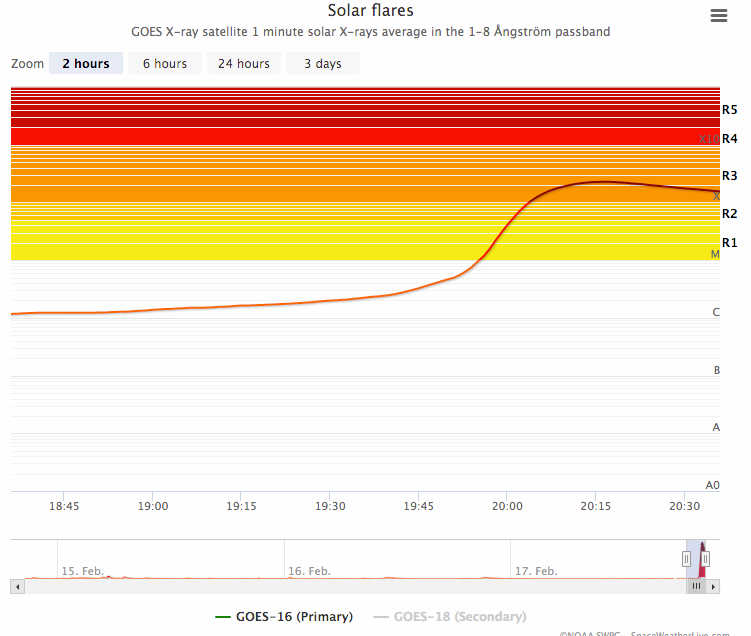
Task: Toggle GOES-18 (Secondary) series in legend
Action: tap(450, 616)
